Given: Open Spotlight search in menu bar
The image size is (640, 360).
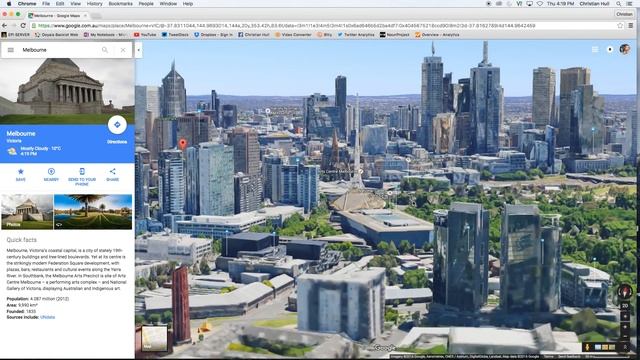Looking at the screenshot, I should click(619, 4).
